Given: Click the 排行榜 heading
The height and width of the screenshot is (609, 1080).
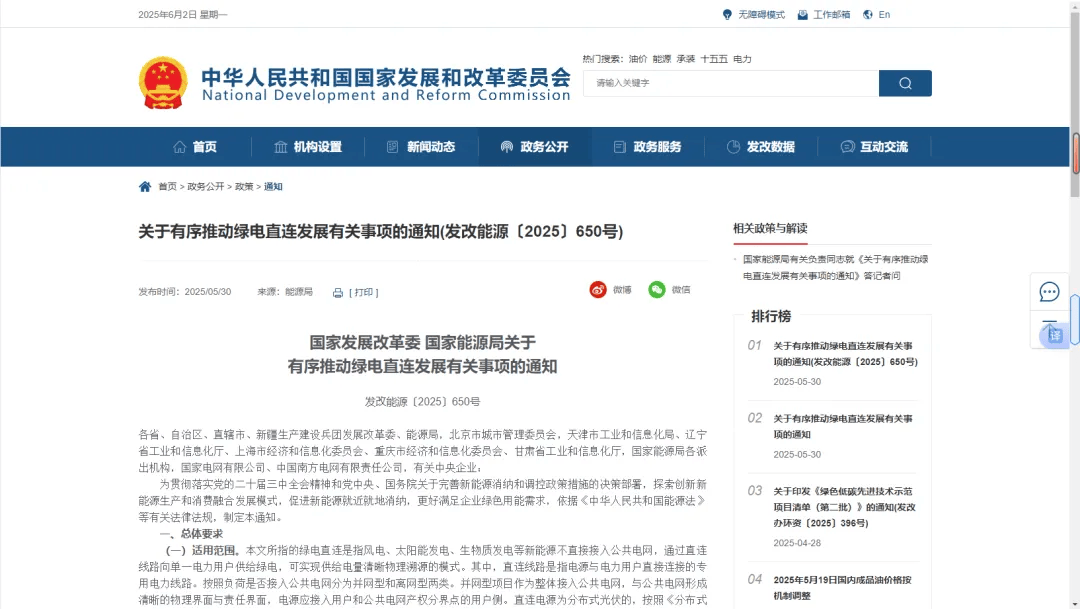Looking at the screenshot, I should (771, 316).
